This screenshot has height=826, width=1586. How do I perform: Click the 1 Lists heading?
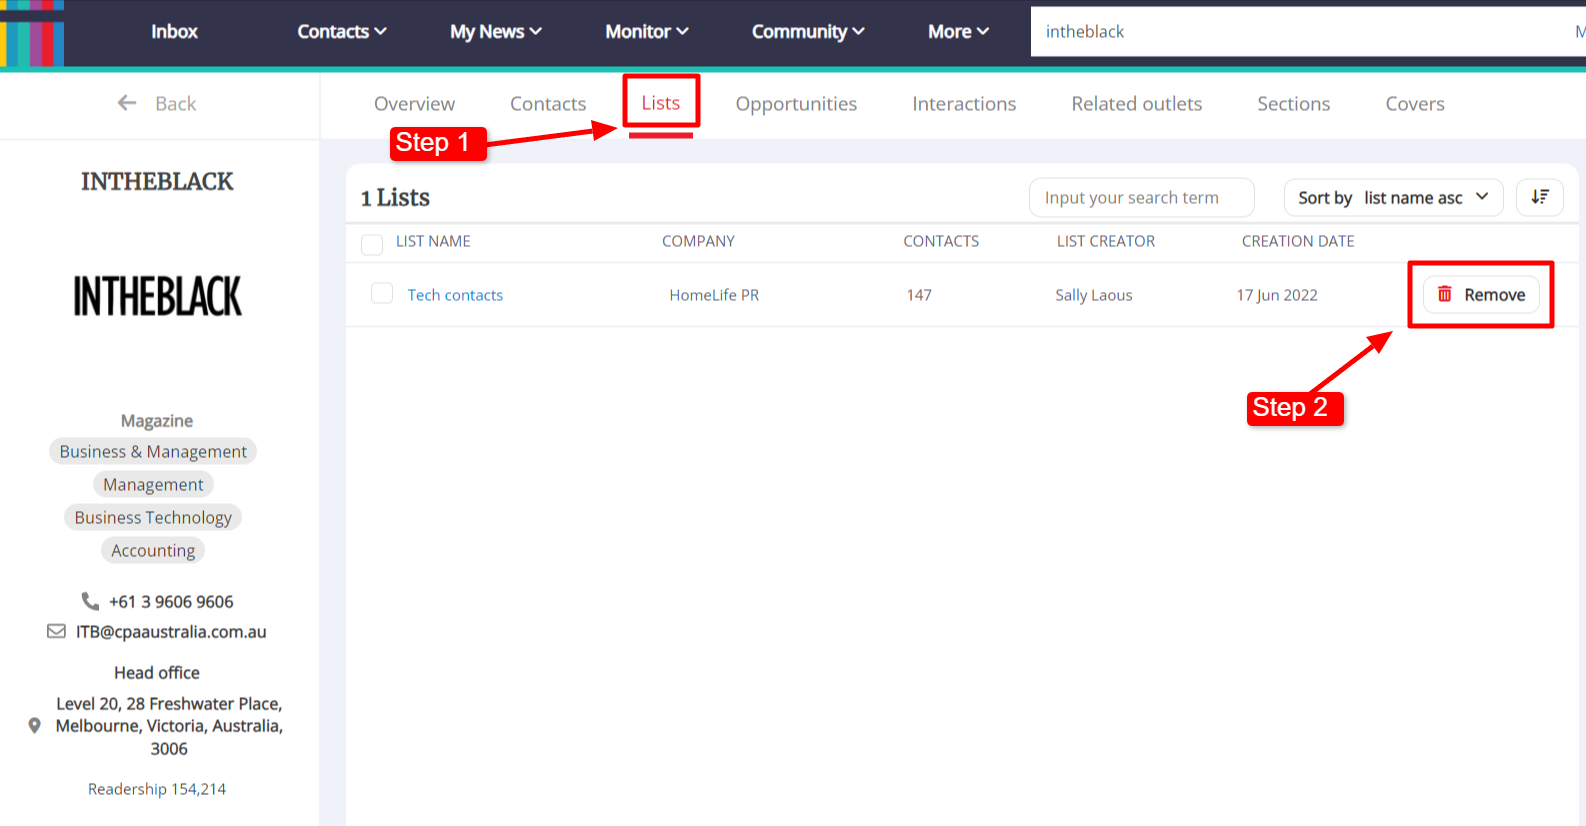tap(395, 198)
